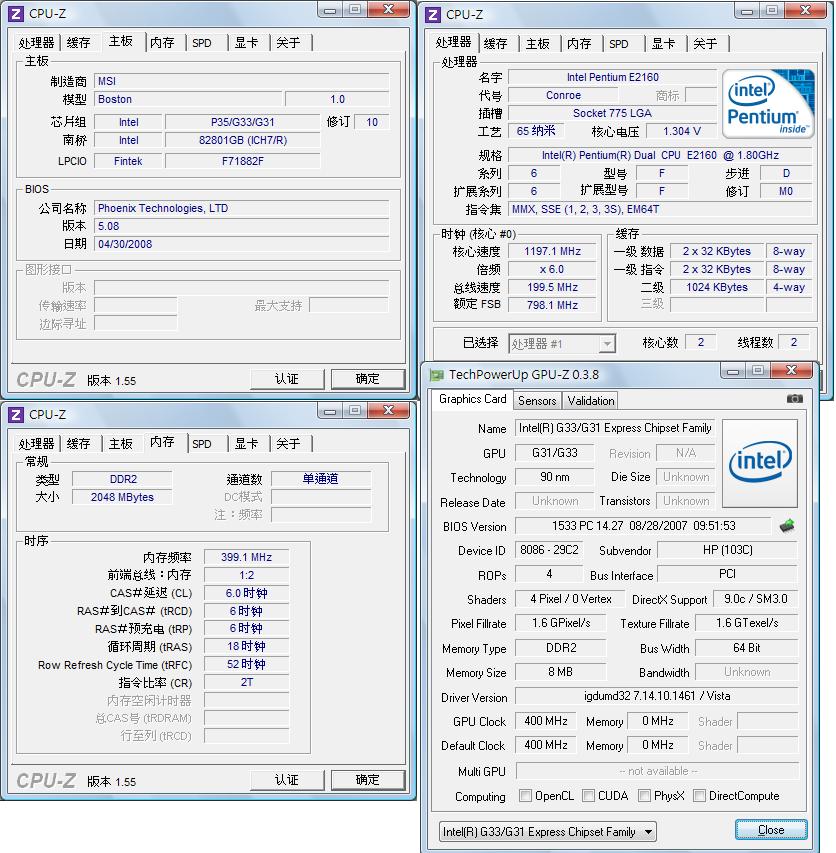Viewport: 836px width, 853px height.
Task: Click the title icon of the CPU-Z processor window
Action: pyautogui.click(x=432, y=15)
